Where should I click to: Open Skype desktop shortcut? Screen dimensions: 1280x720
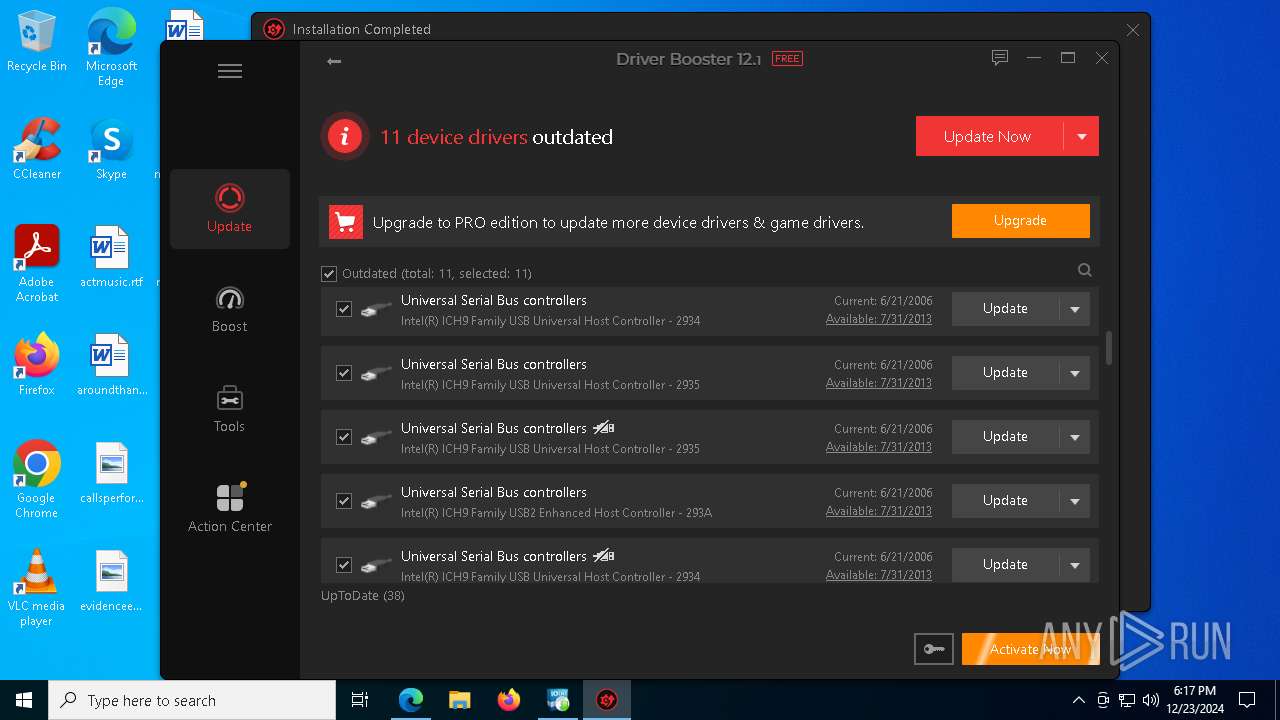tap(111, 149)
